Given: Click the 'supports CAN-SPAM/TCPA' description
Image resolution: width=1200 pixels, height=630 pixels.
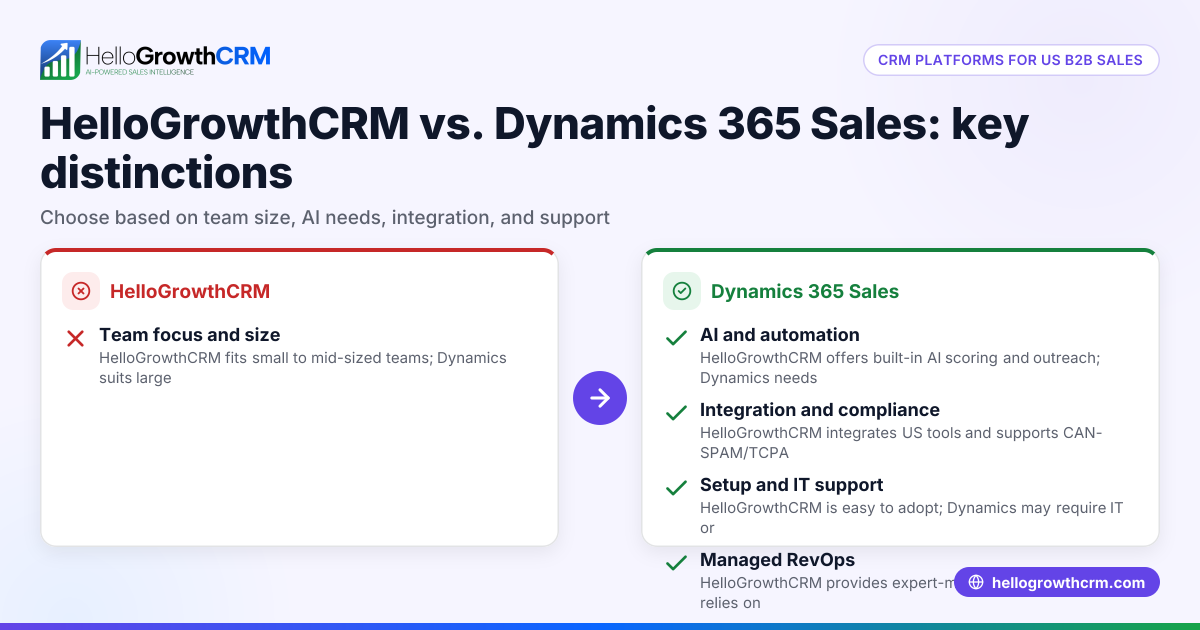Looking at the screenshot, I should click(901, 442).
